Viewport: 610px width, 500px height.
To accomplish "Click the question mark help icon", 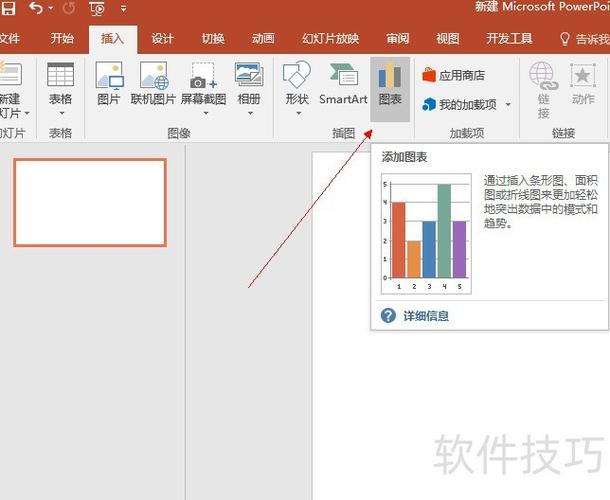I will [x=388, y=316].
